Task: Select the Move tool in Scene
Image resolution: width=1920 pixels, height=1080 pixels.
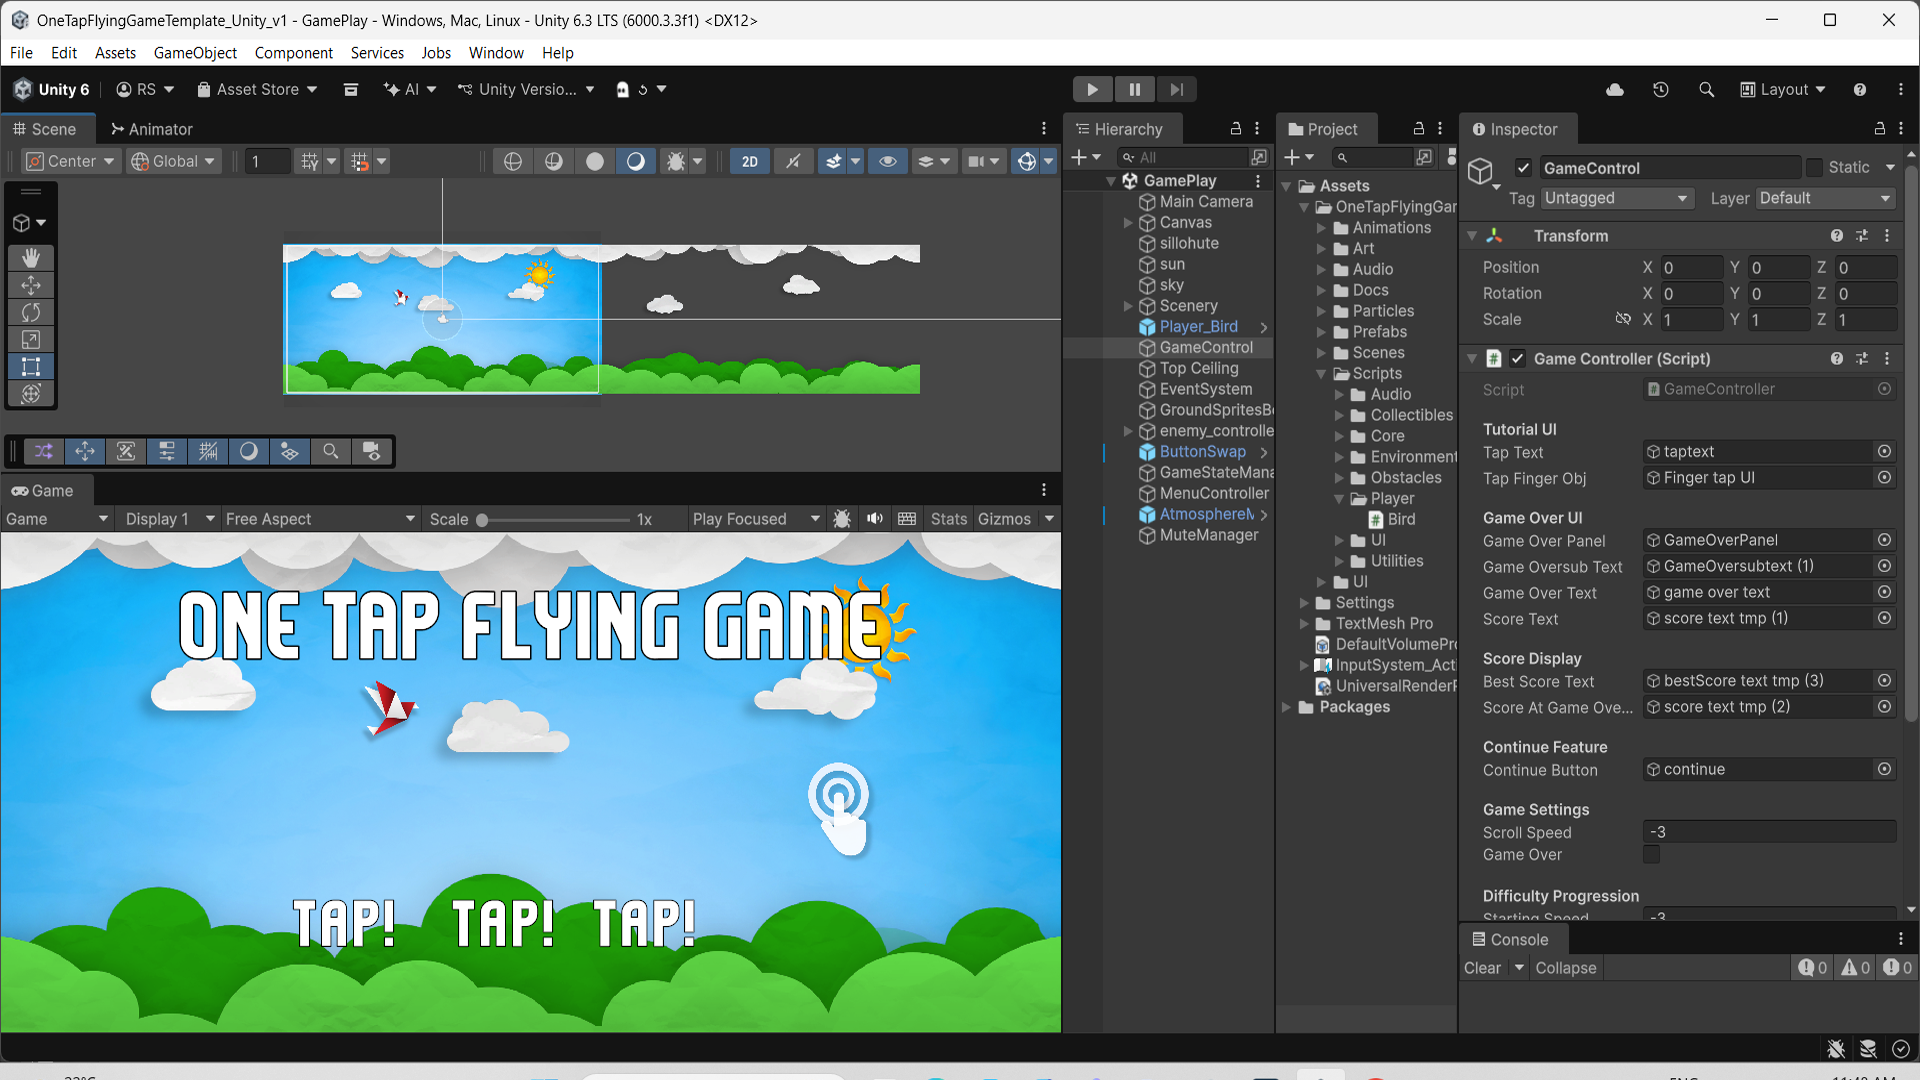Action: point(31,285)
